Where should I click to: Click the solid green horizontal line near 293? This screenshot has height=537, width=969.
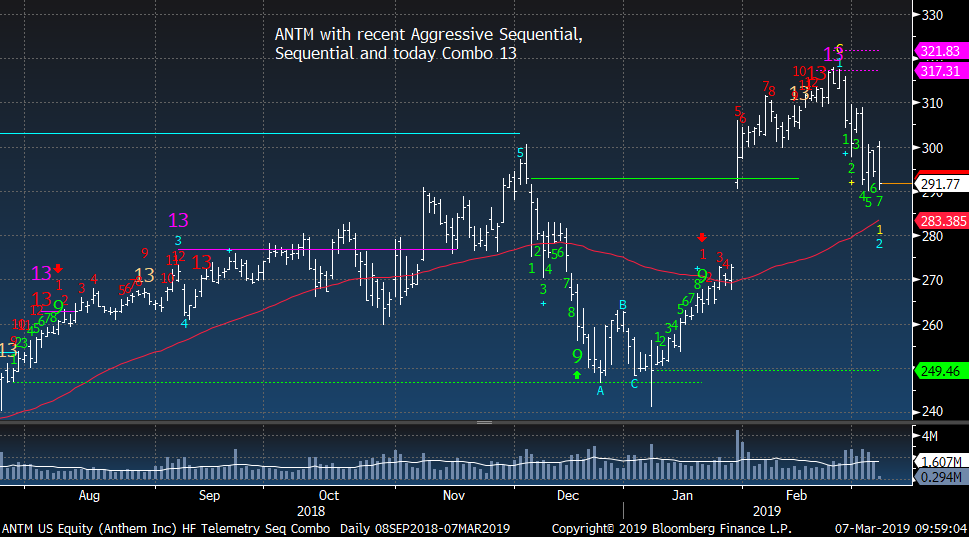tap(665, 179)
